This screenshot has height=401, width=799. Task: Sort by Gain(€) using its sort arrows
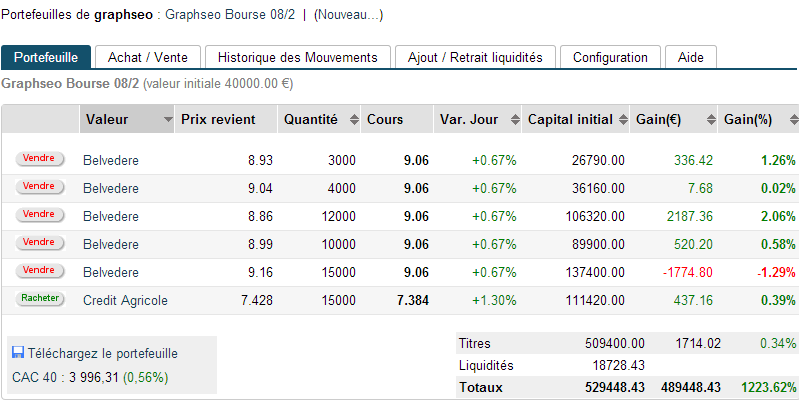pos(708,120)
